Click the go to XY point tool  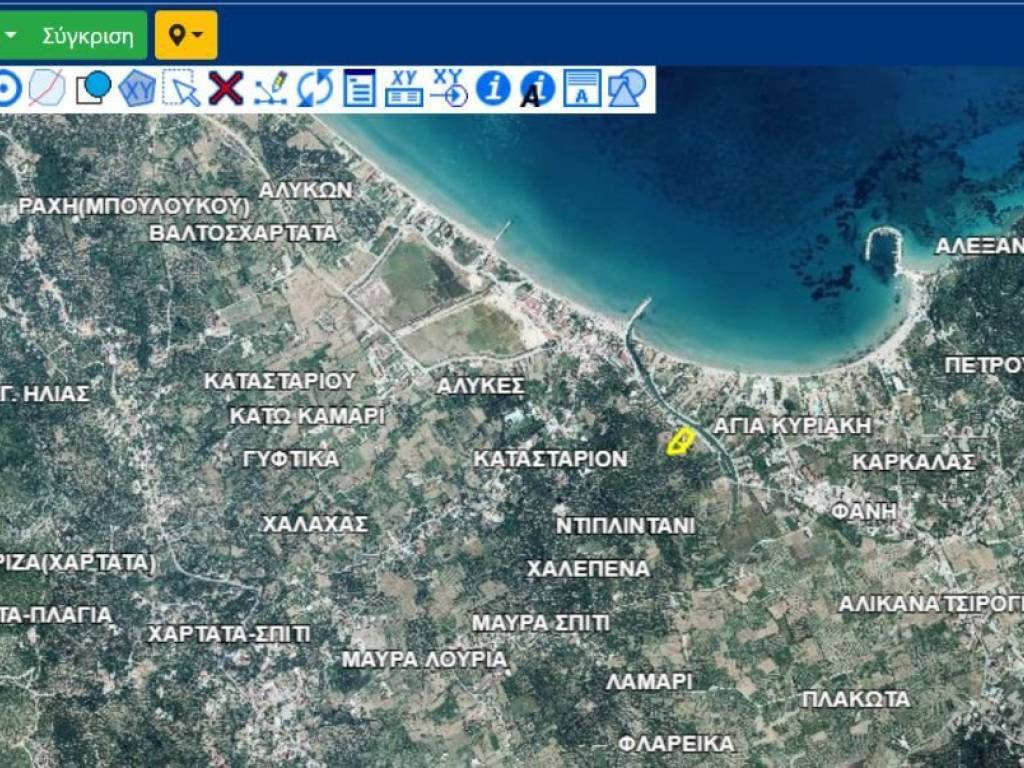449,89
